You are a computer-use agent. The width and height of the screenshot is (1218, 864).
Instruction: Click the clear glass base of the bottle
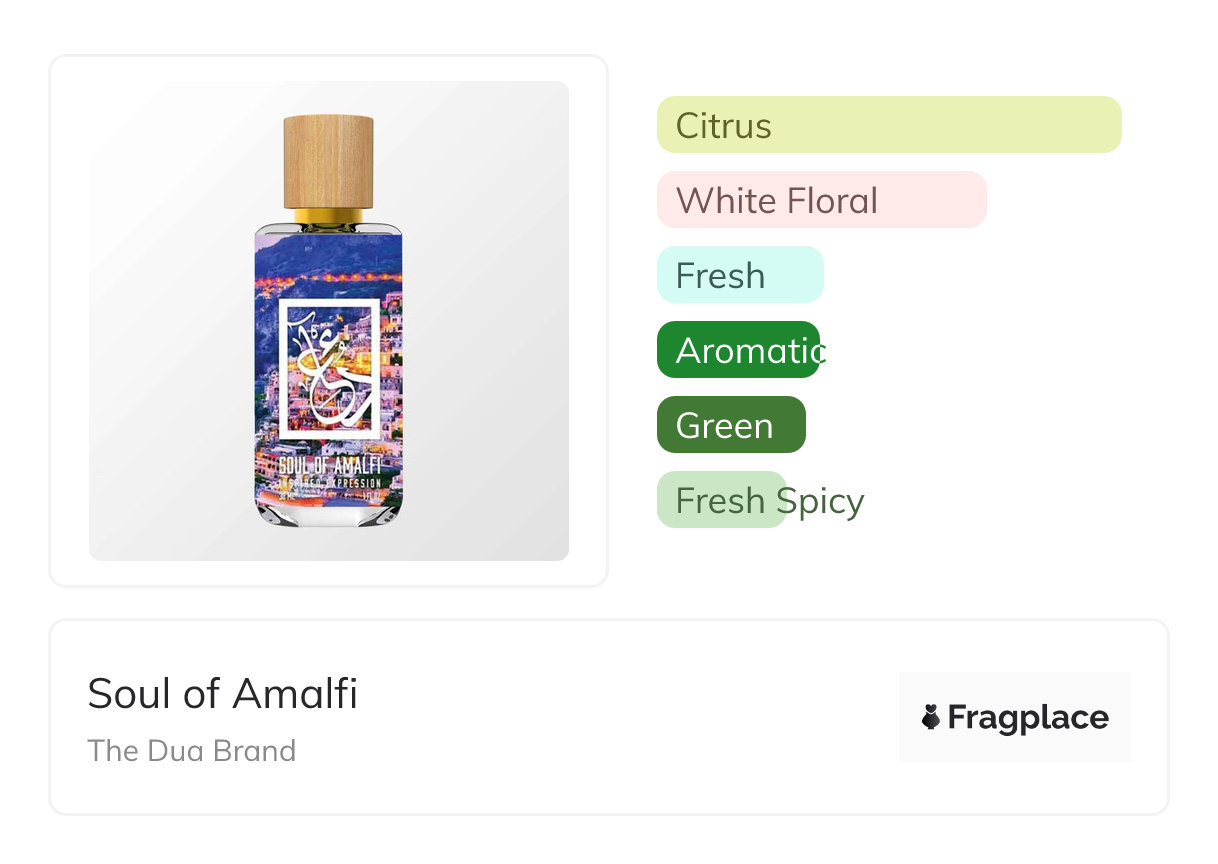[x=328, y=515]
